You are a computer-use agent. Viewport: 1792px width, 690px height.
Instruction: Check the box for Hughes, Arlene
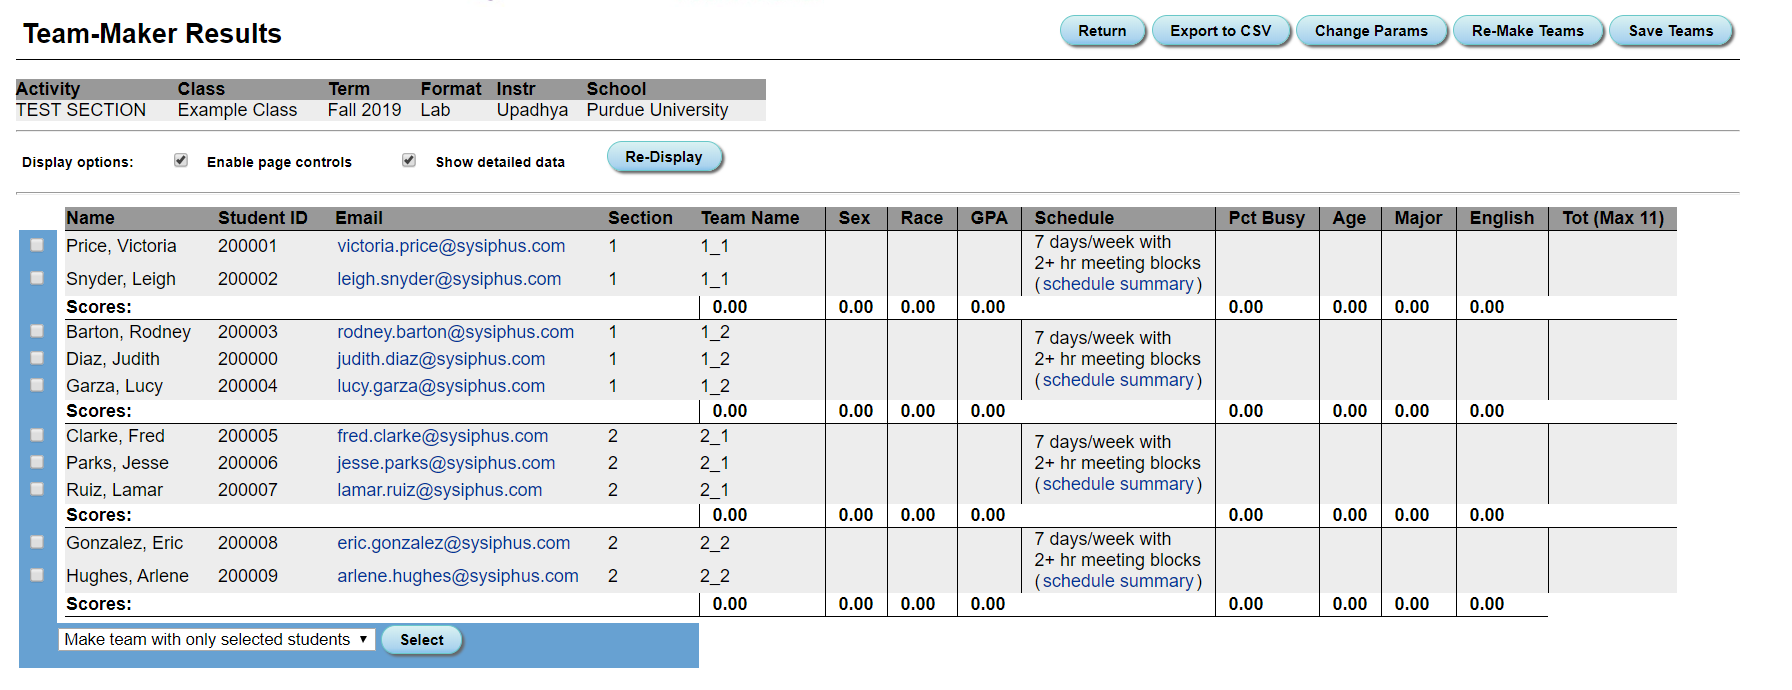point(37,575)
